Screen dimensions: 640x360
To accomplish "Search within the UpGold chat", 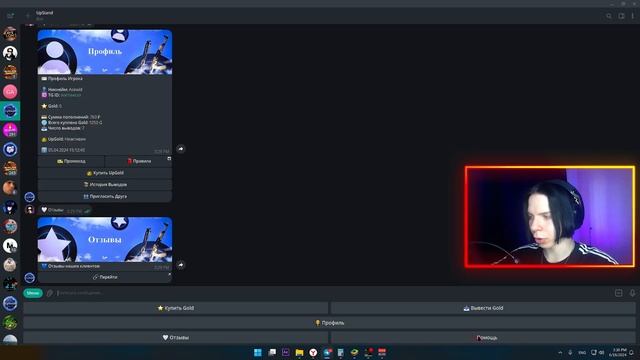I will 609,16.
